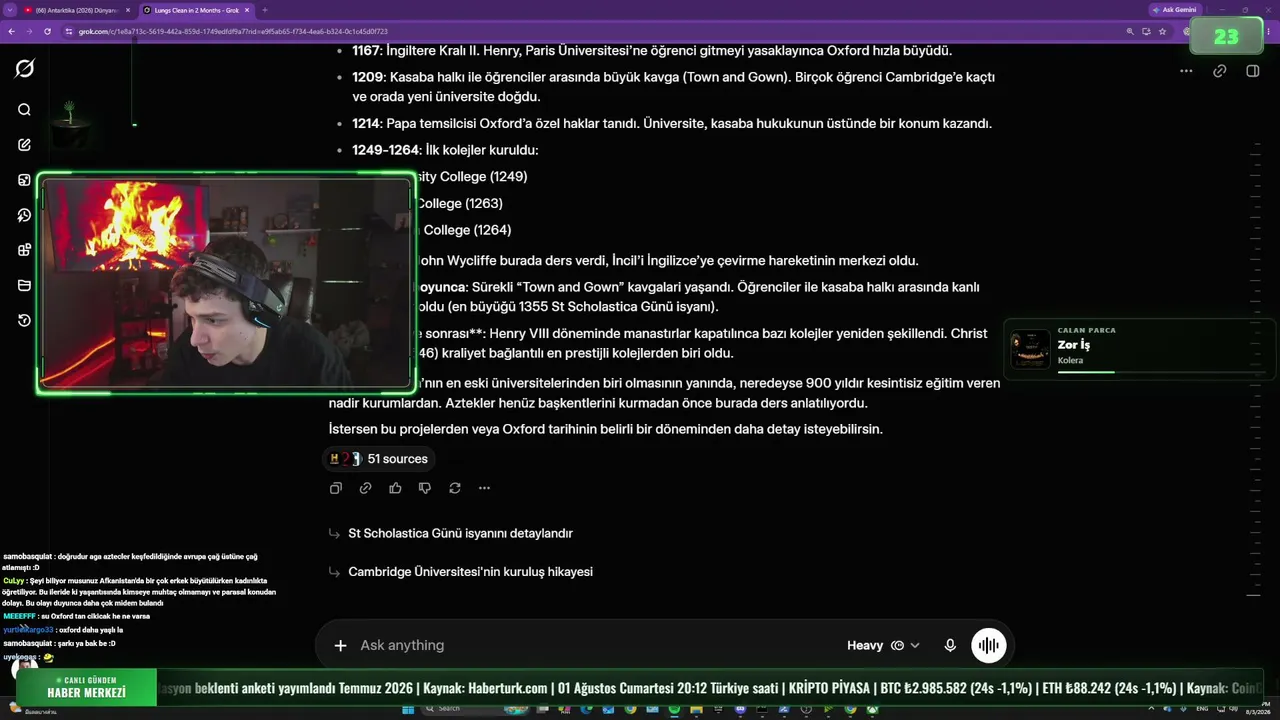Copy a share link to the response
1280x720 pixels.
(366, 488)
